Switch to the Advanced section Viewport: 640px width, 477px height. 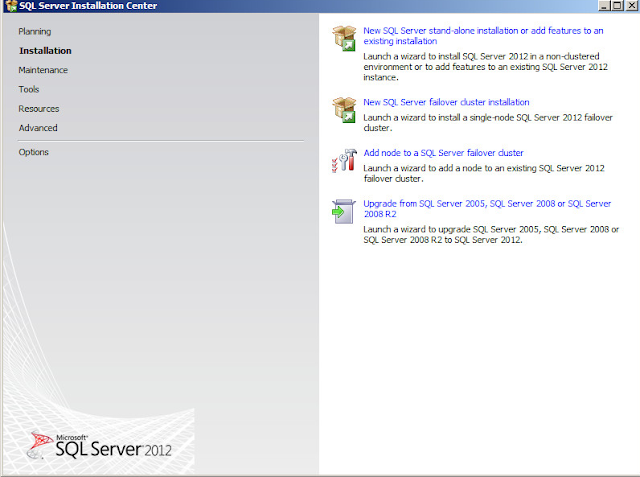38,128
